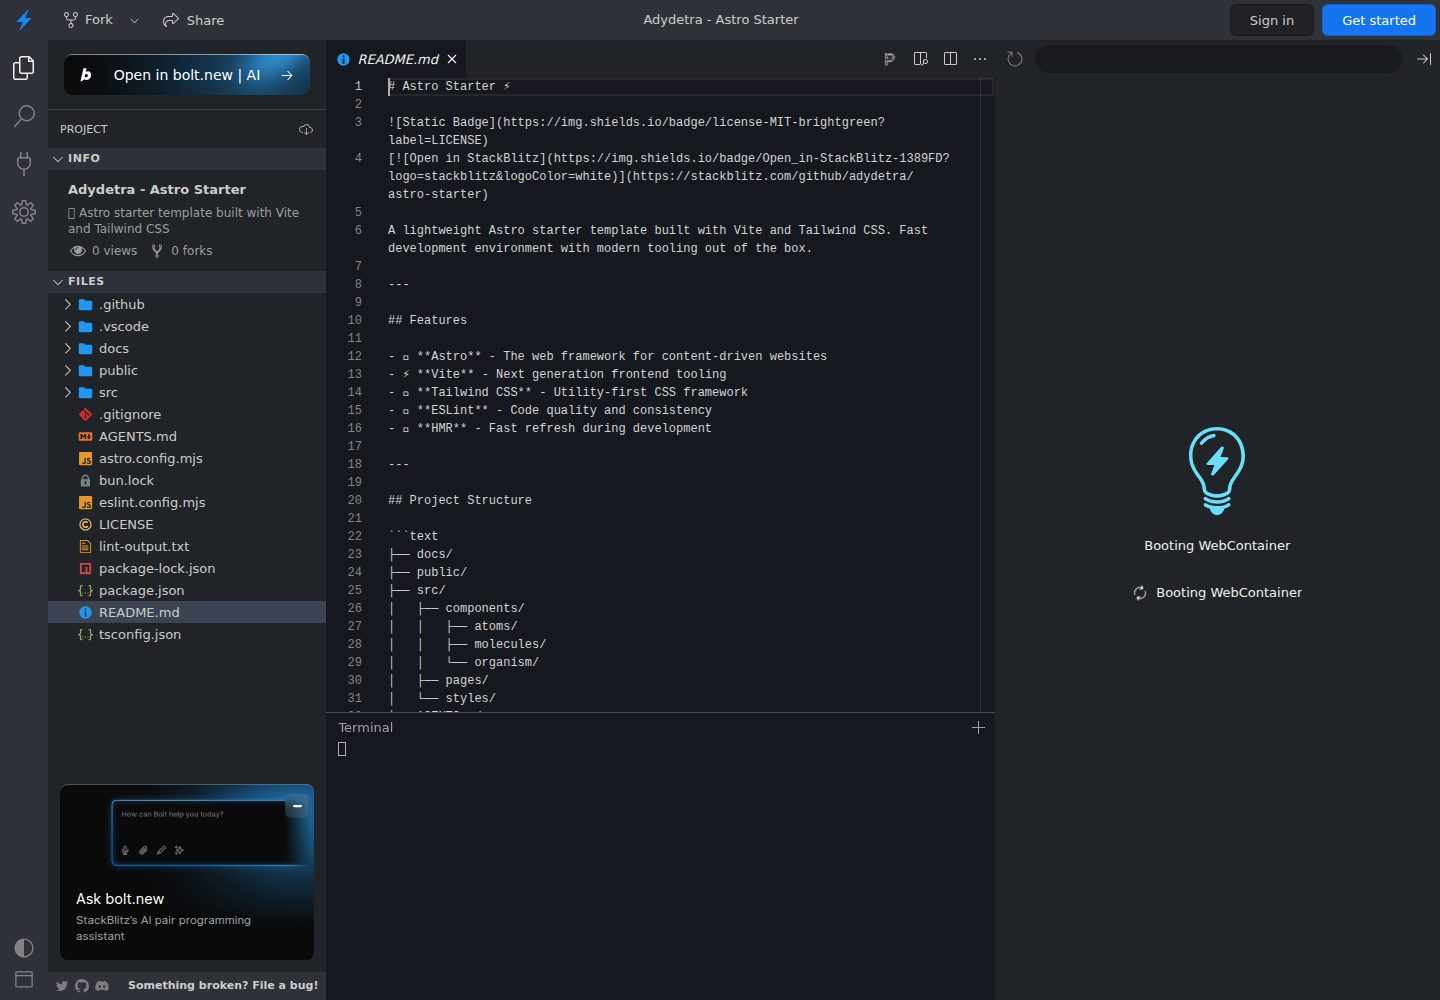Minimize the Ask bolt.new card
1440x1000 pixels.
click(297, 806)
